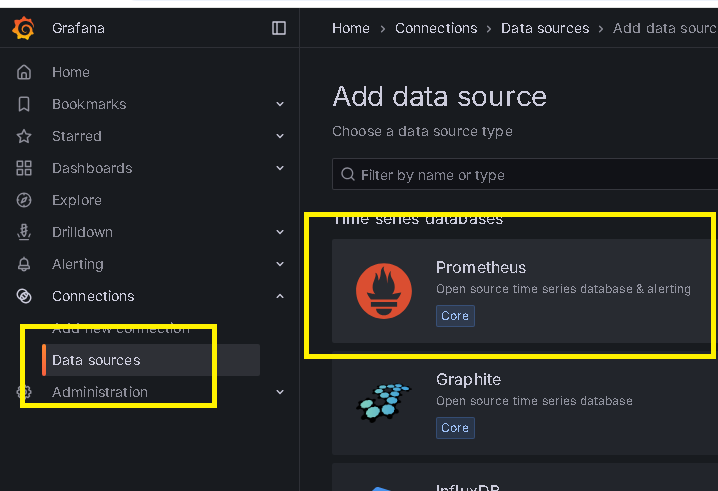Open Starred in the sidebar menu
718x491 pixels.
tap(77, 136)
